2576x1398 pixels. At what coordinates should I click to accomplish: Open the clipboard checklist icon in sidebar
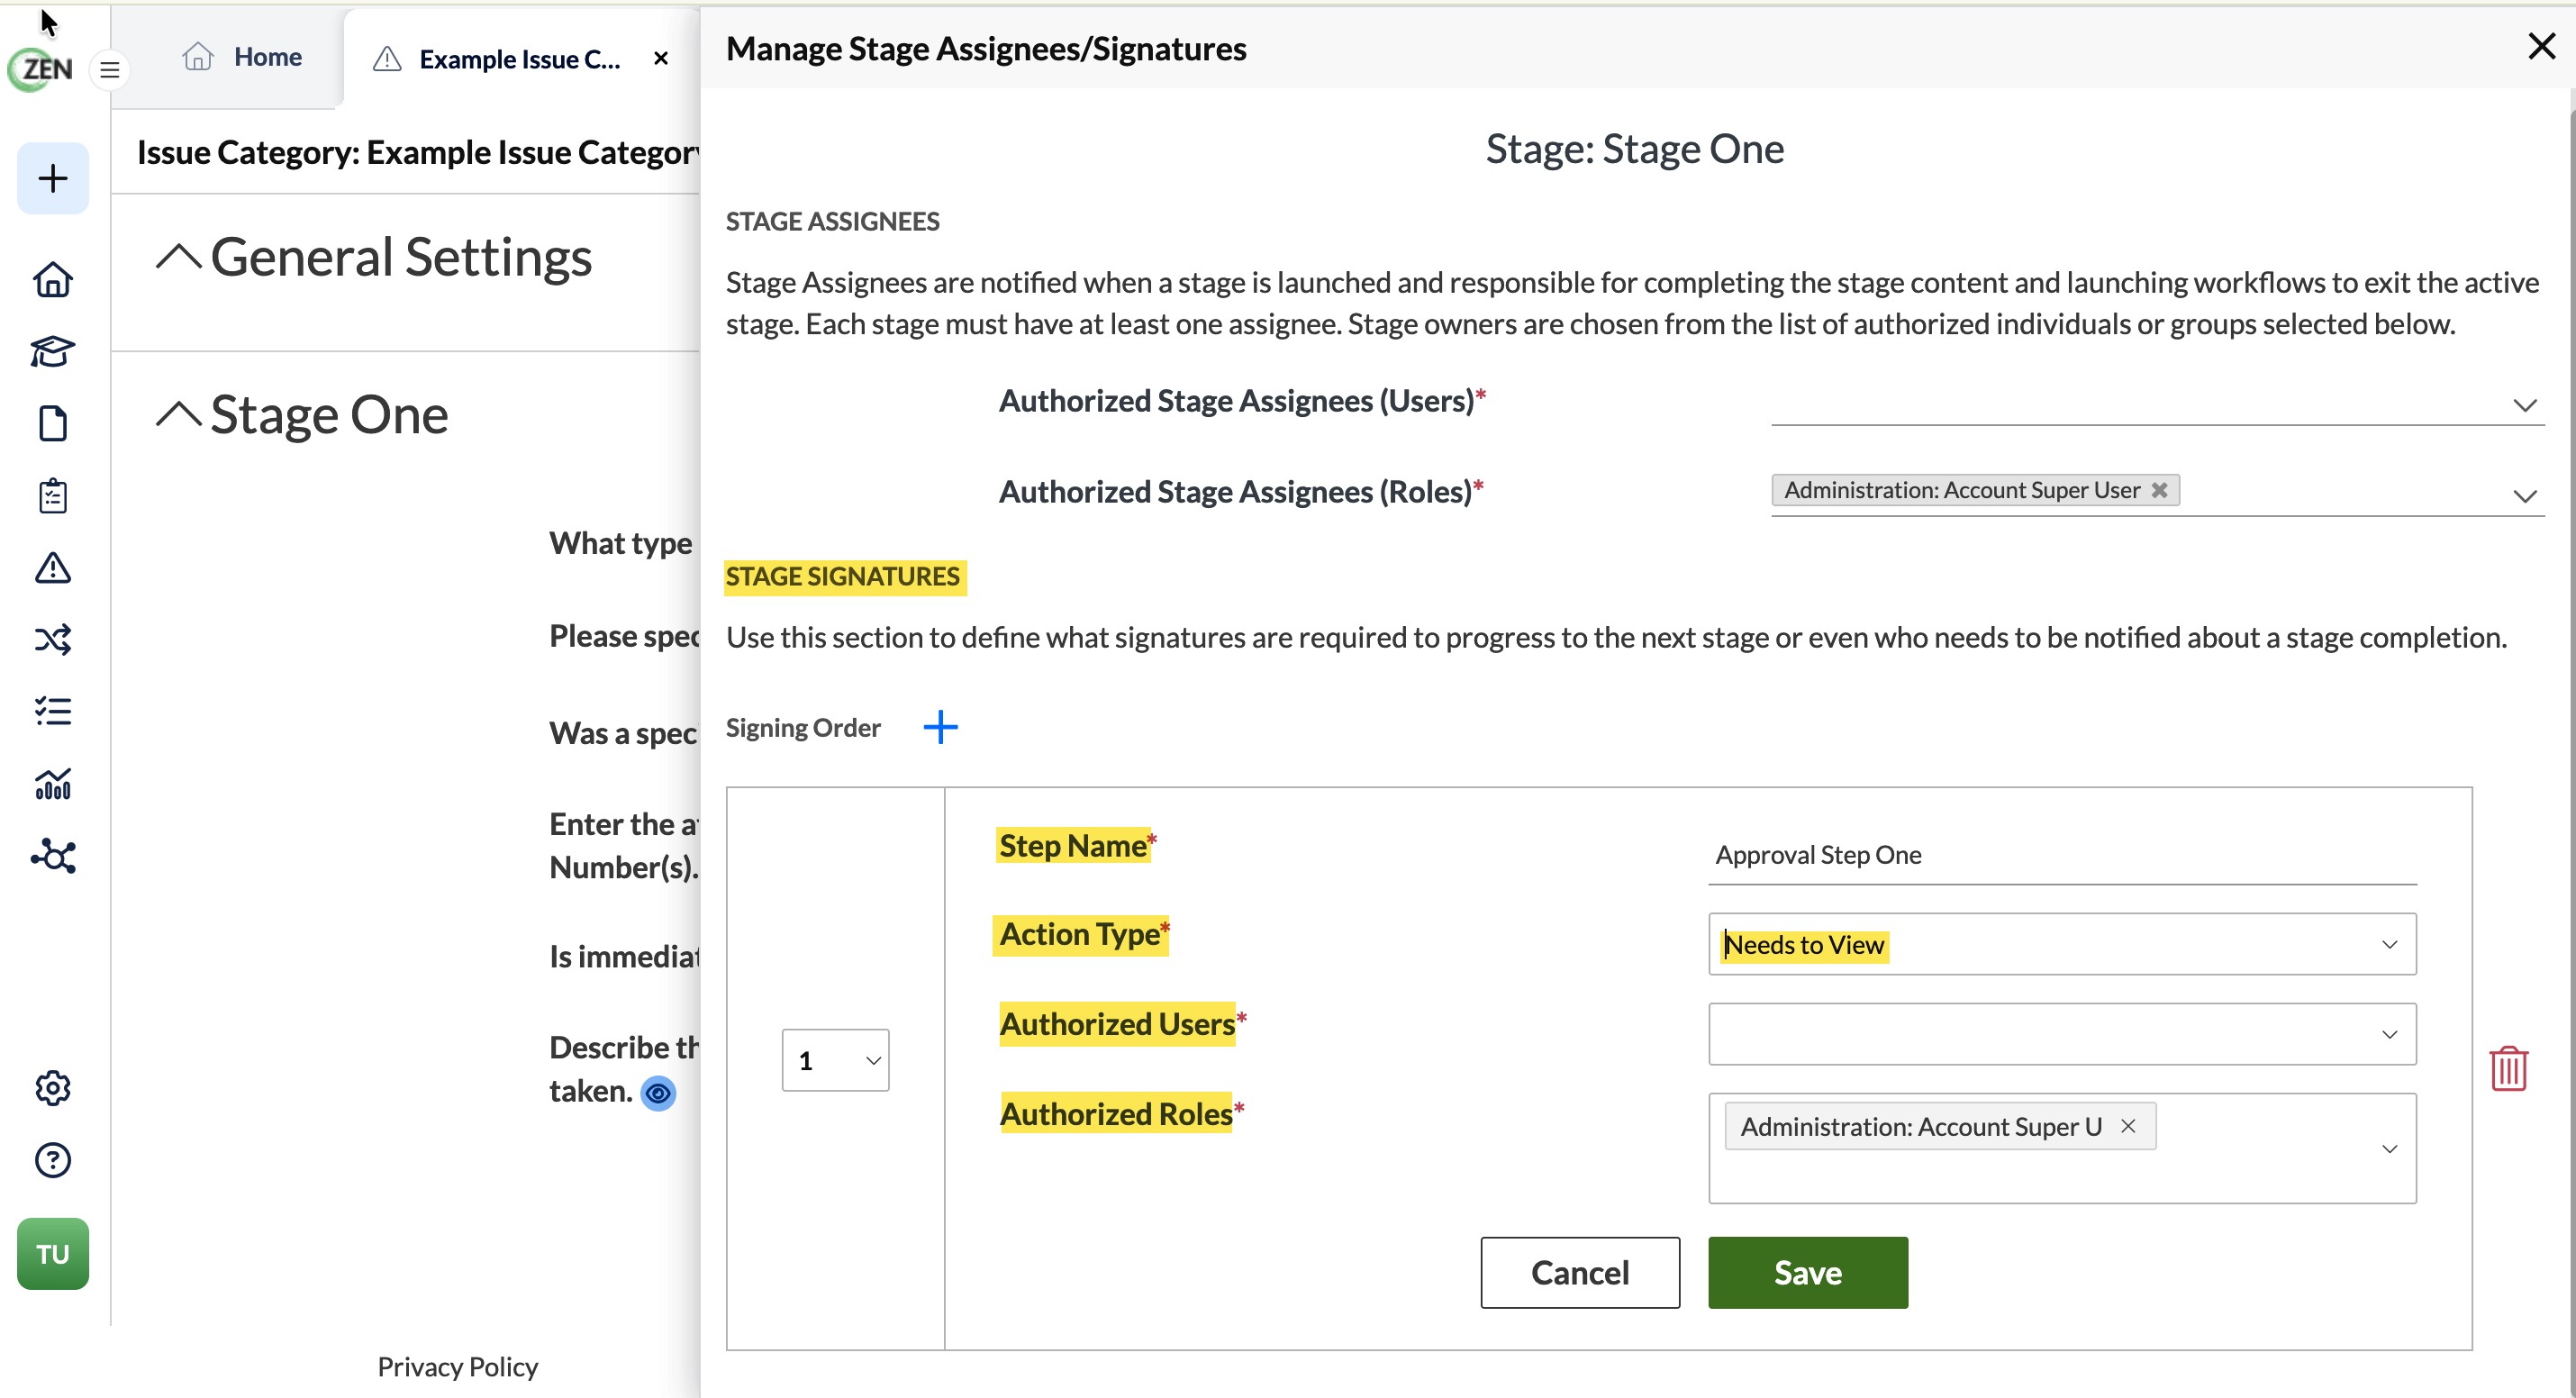(53, 495)
